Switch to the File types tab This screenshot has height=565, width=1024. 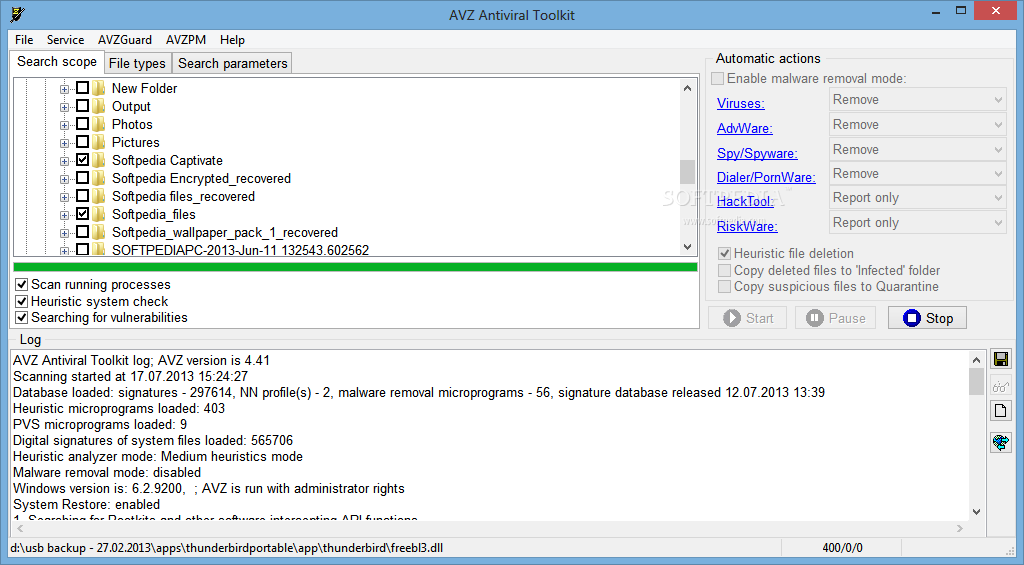click(x=137, y=63)
